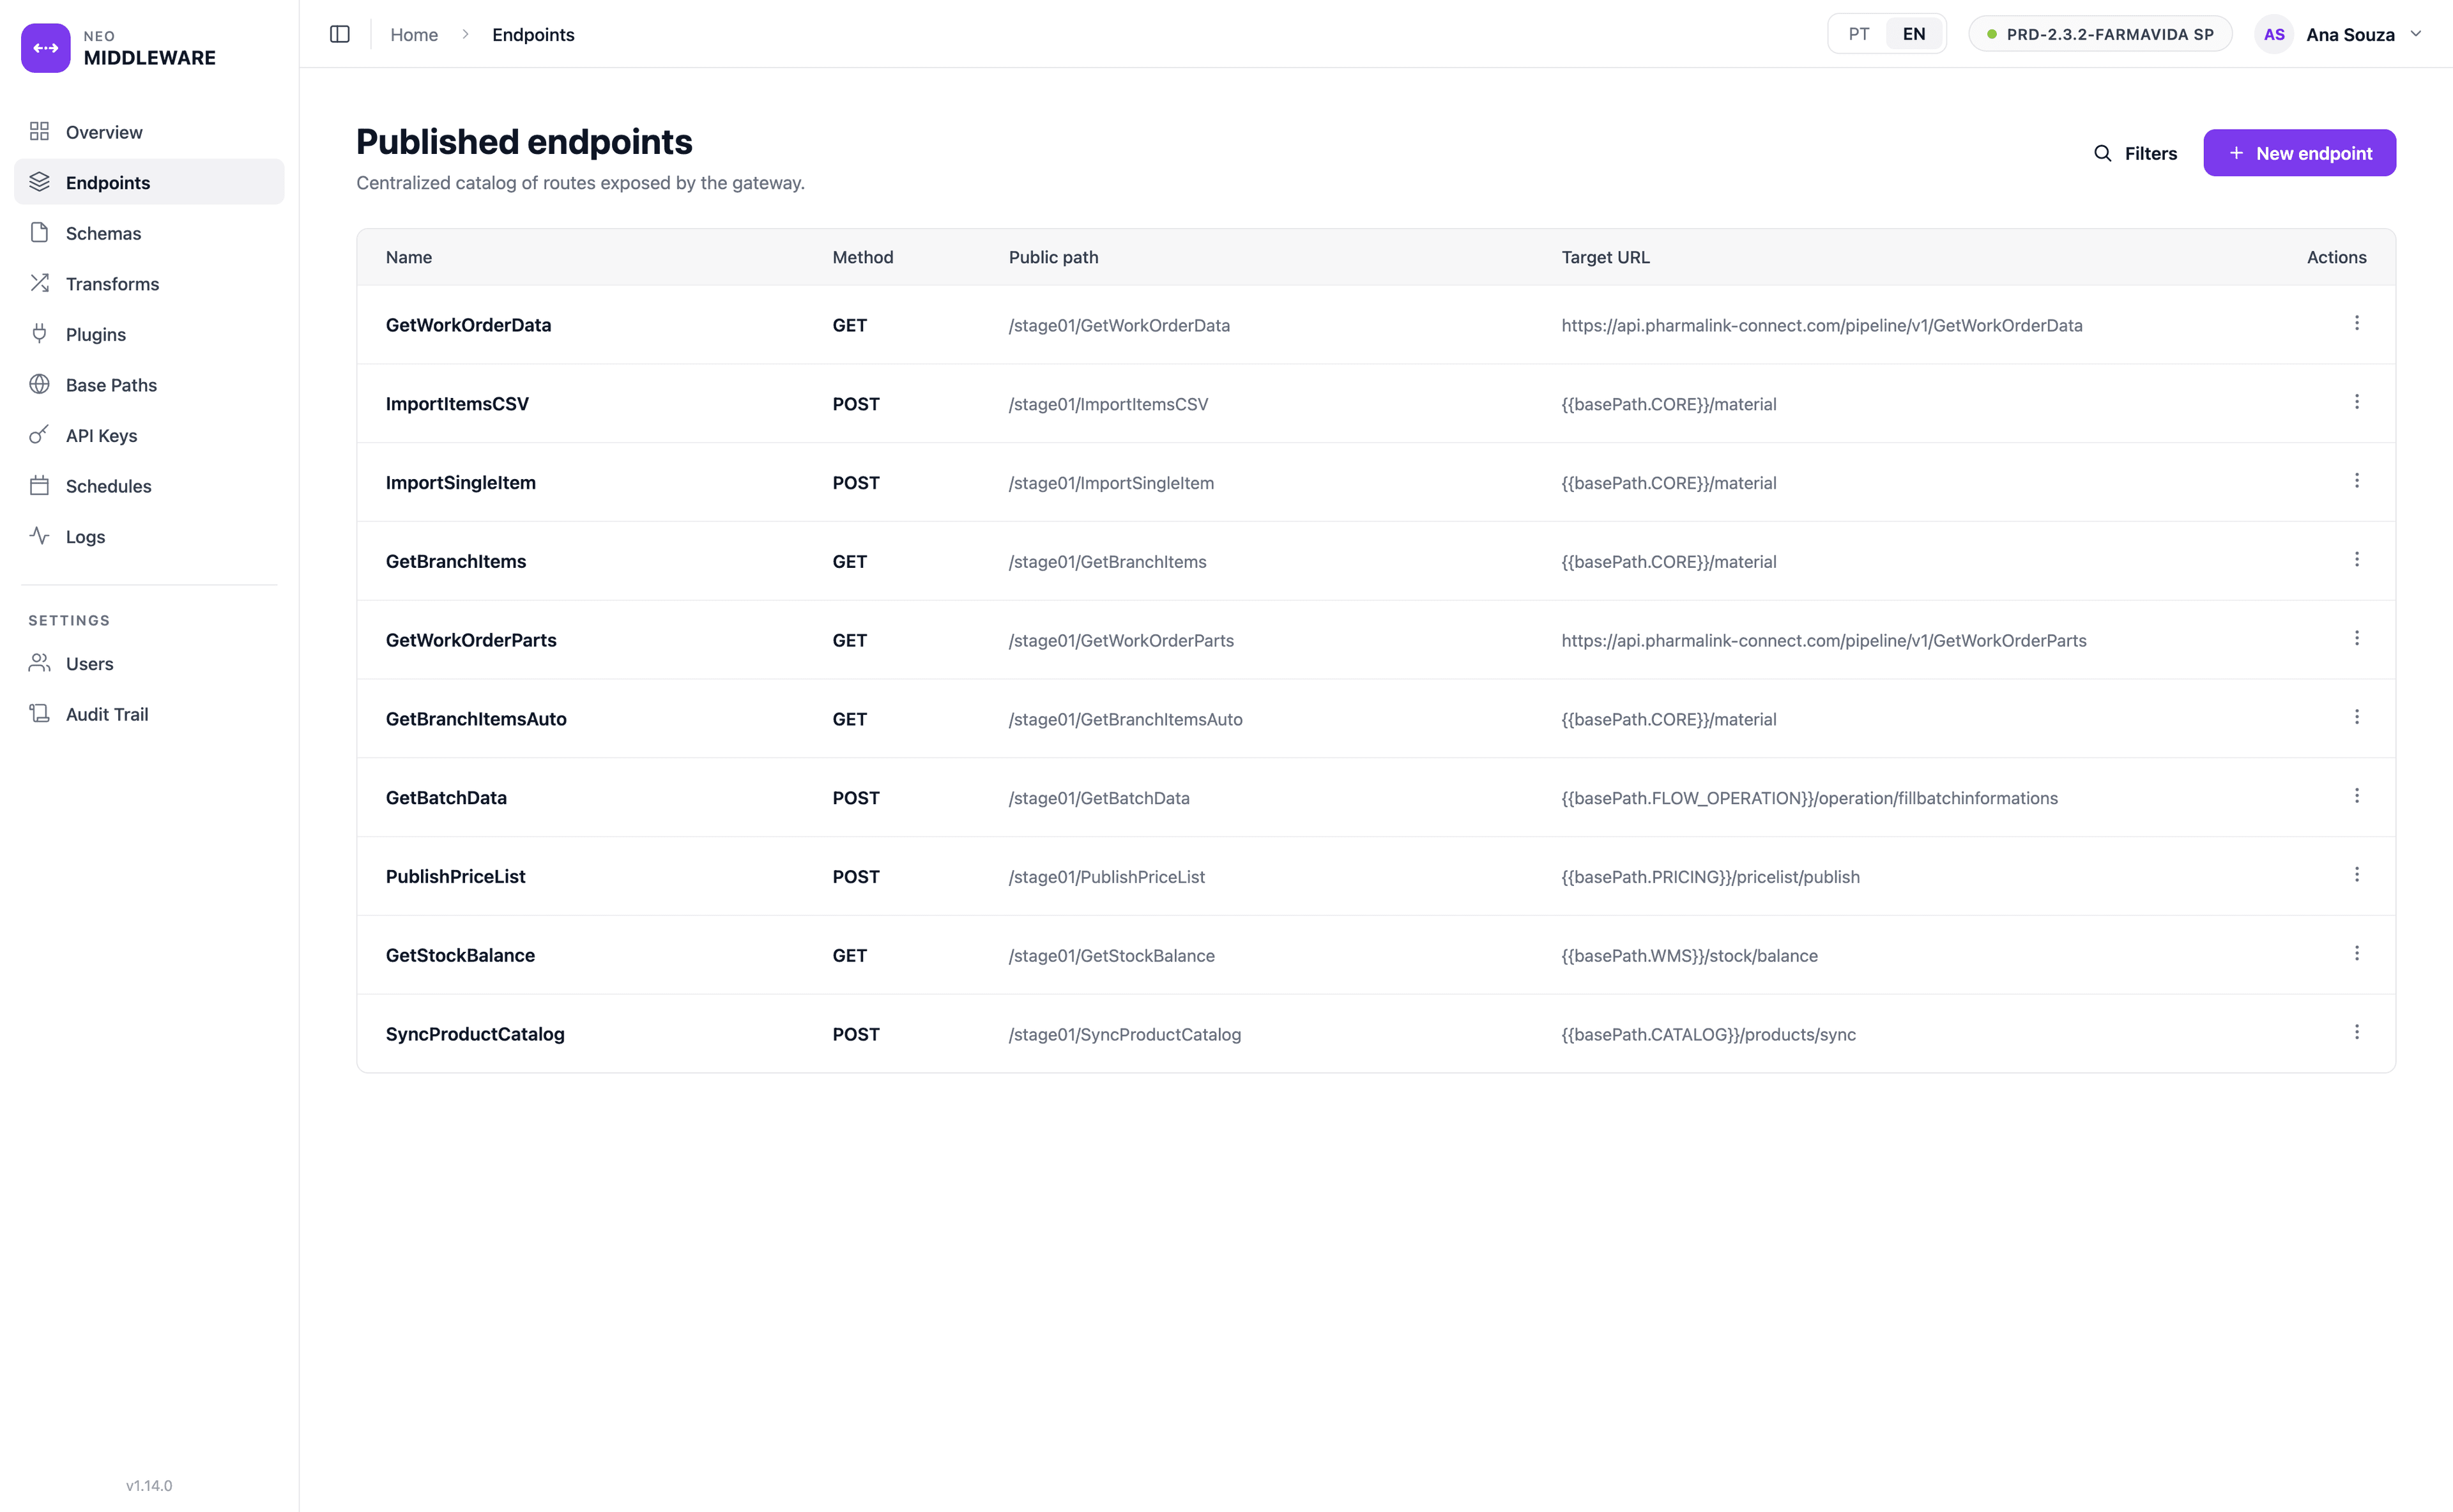Open actions menu for GetStockBalance row

pos(2357,953)
